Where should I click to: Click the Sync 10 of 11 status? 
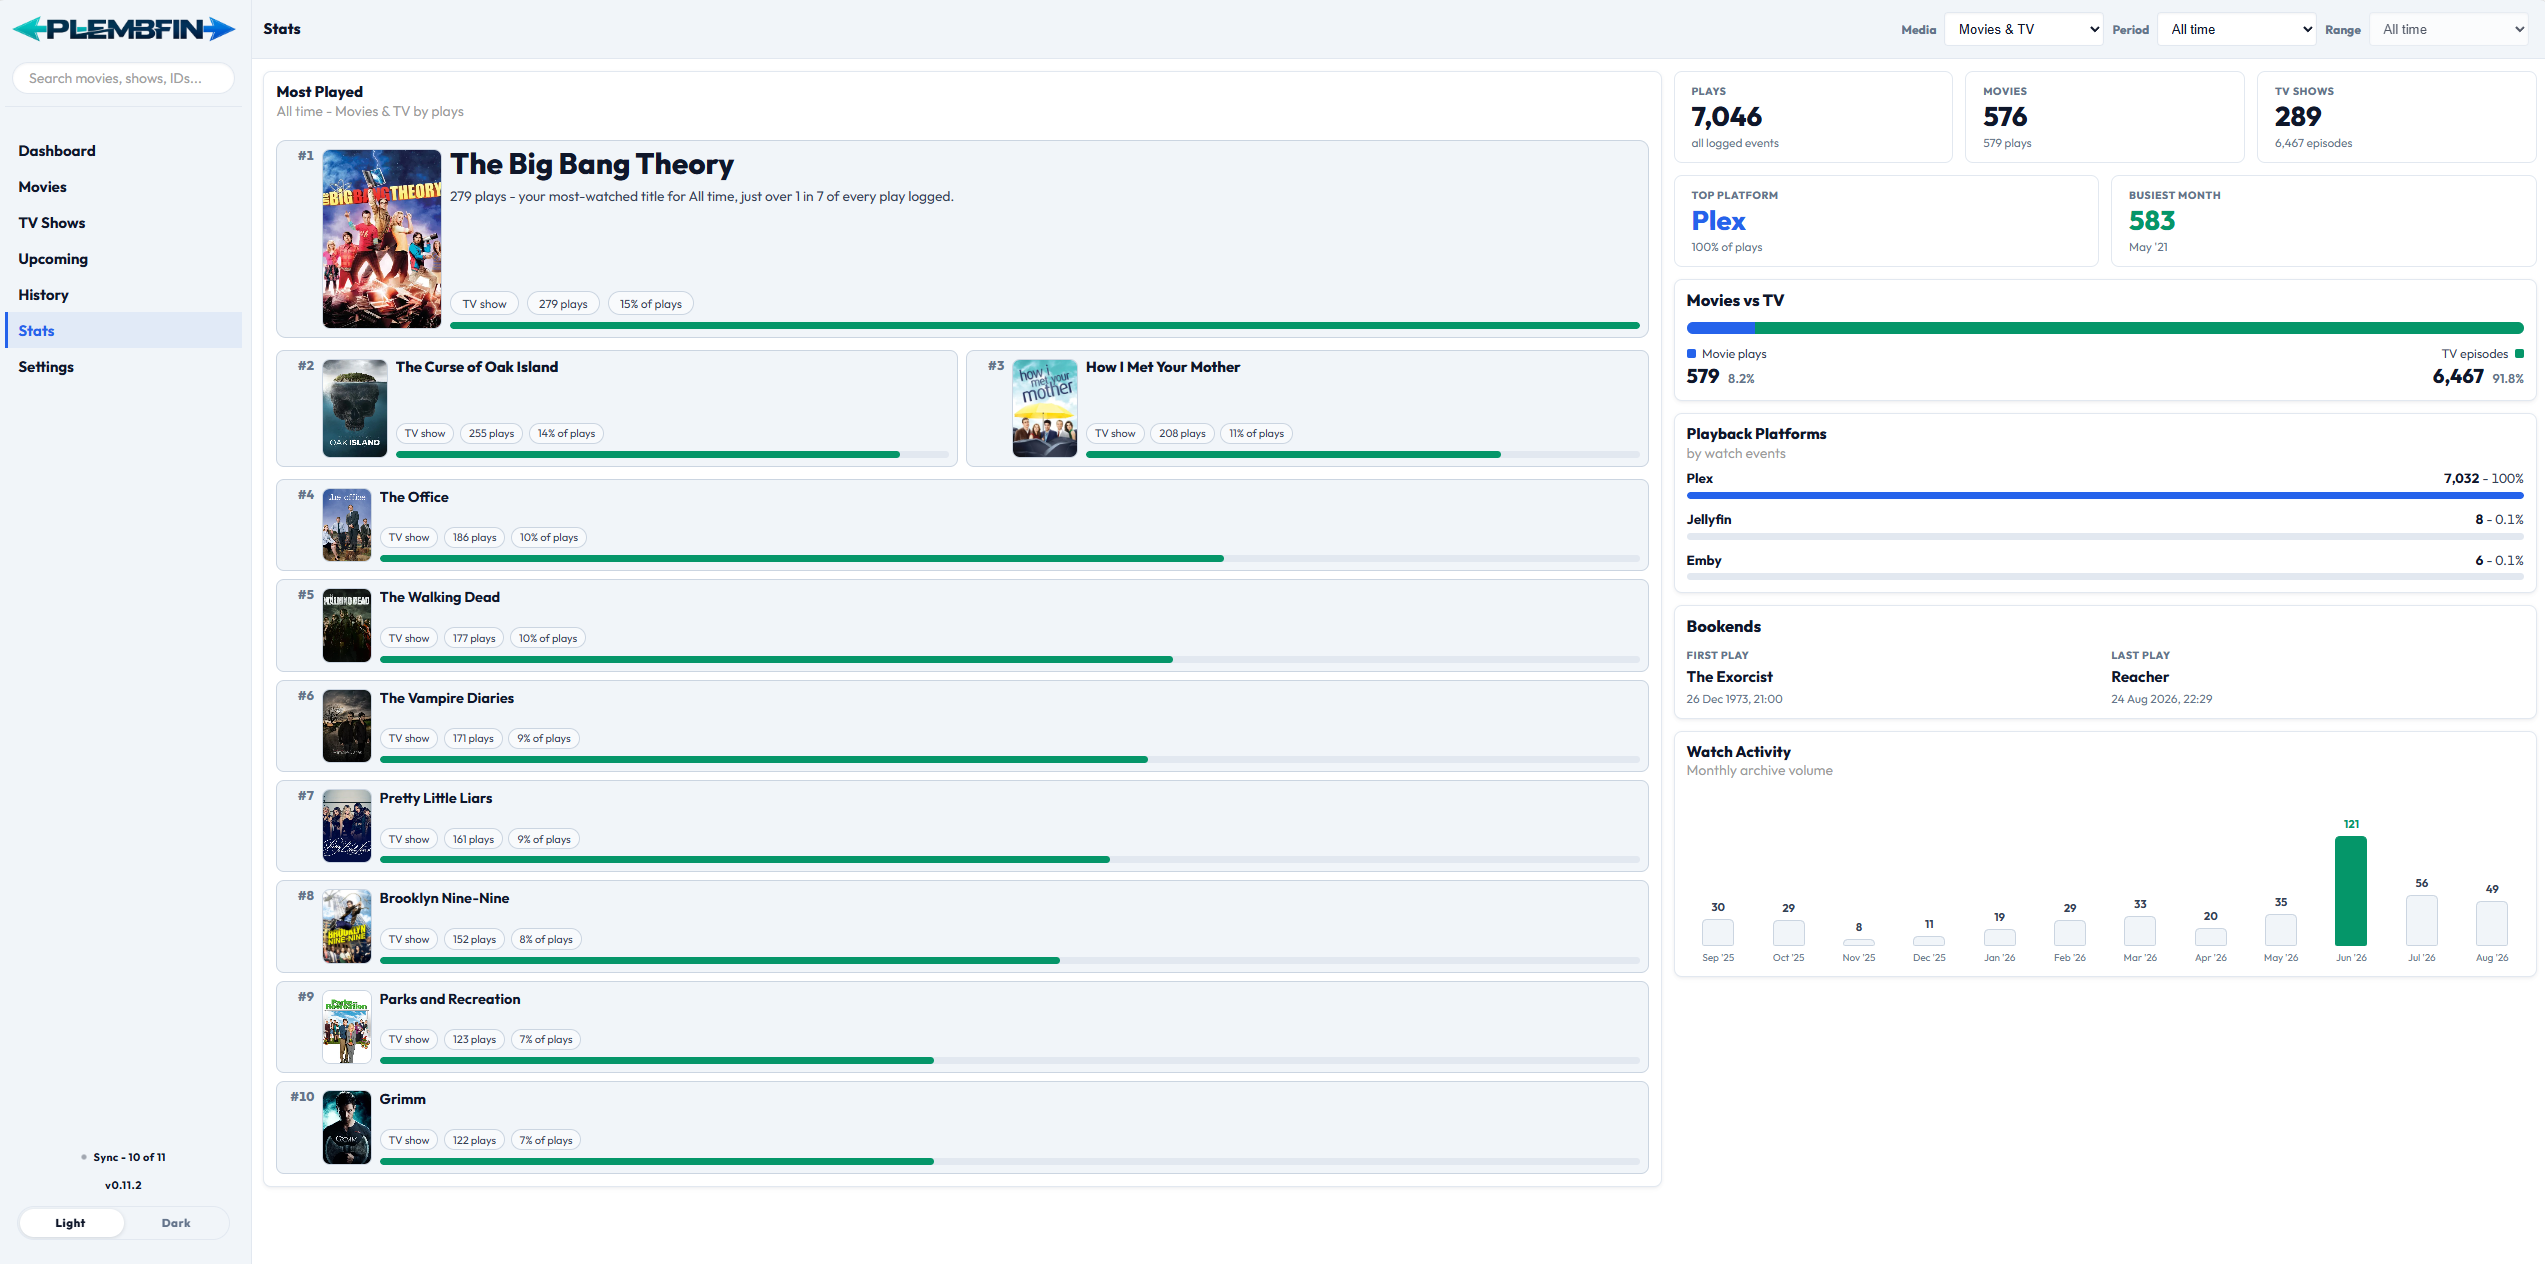(124, 1157)
